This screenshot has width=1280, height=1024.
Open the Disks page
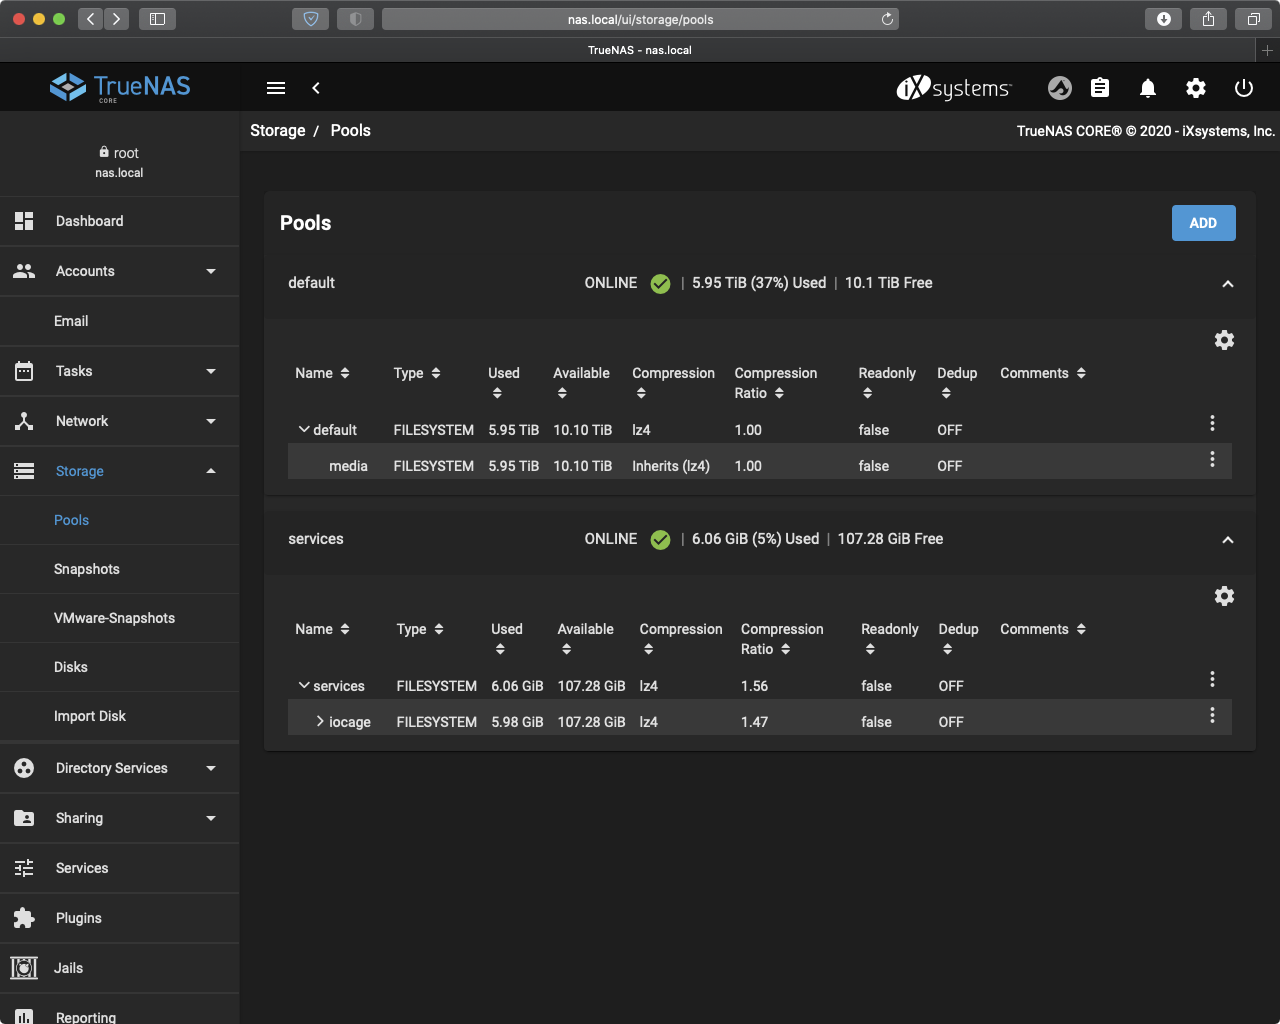[120, 667]
